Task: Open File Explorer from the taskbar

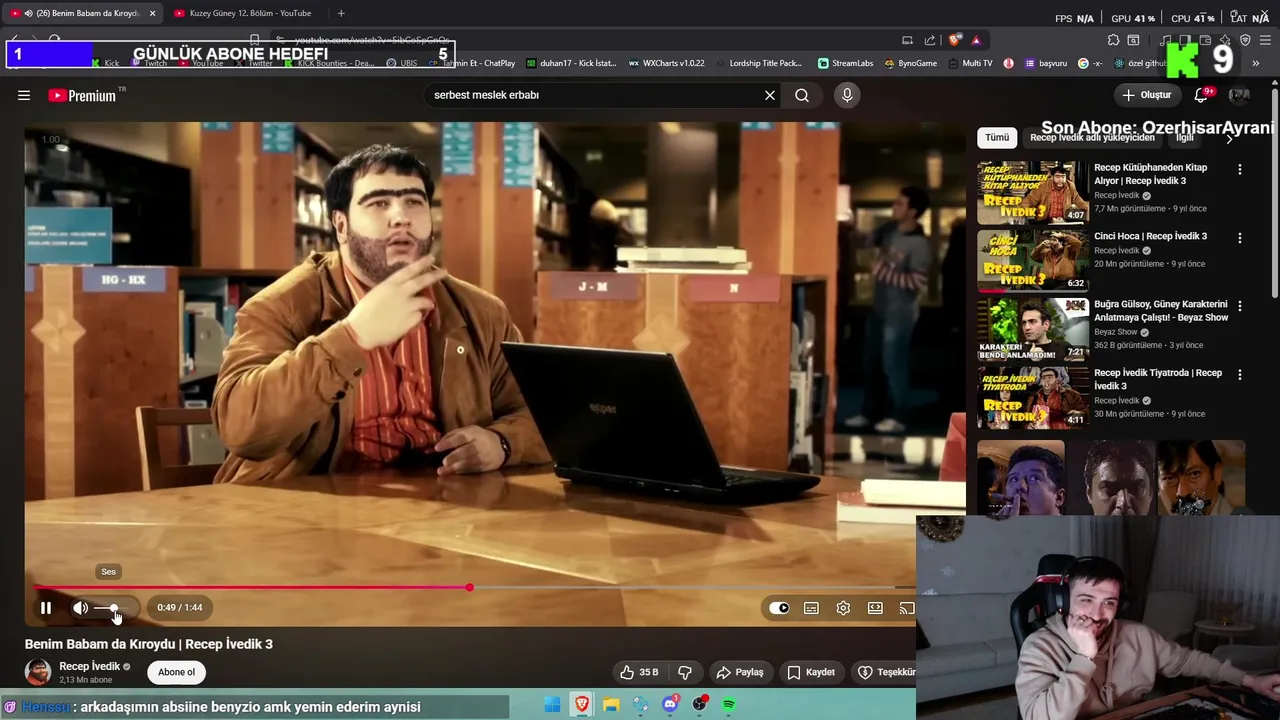Action: (x=611, y=705)
